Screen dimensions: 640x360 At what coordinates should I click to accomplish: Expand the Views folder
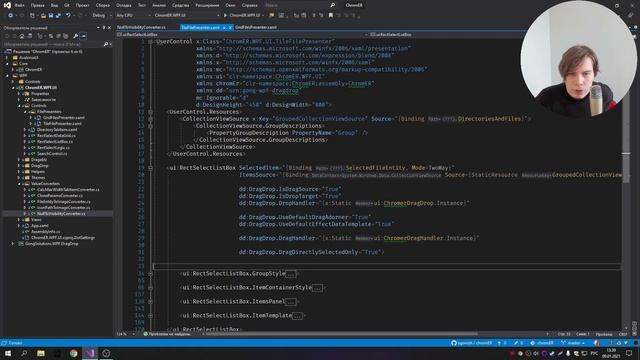coord(19,220)
